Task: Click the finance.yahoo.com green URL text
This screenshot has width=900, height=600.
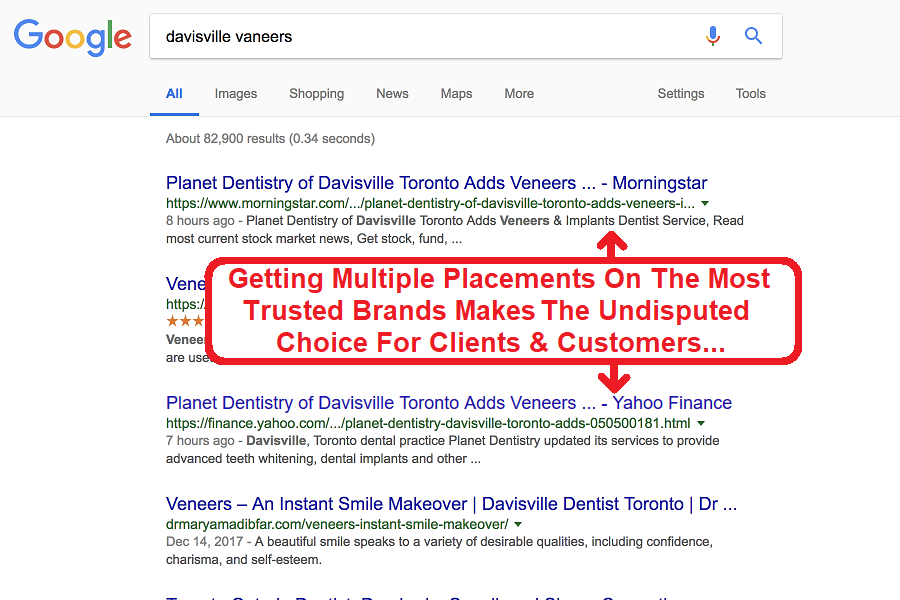Action: point(428,423)
